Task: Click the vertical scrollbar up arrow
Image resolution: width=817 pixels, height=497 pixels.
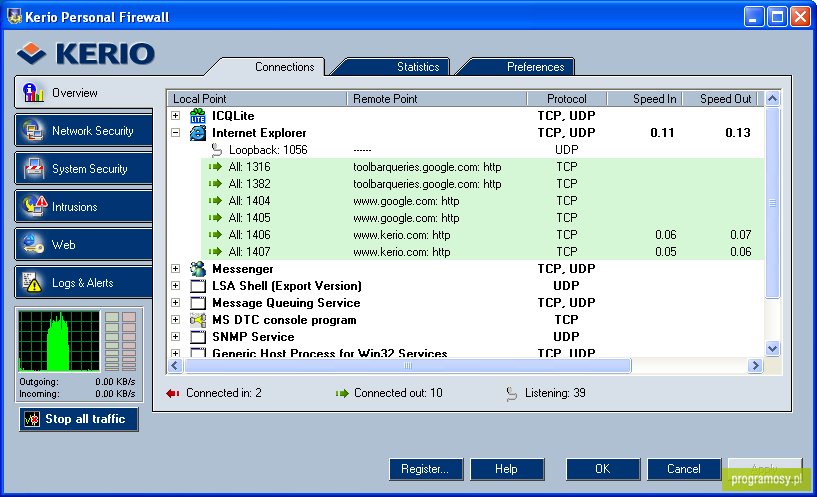Action: [772, 99]
